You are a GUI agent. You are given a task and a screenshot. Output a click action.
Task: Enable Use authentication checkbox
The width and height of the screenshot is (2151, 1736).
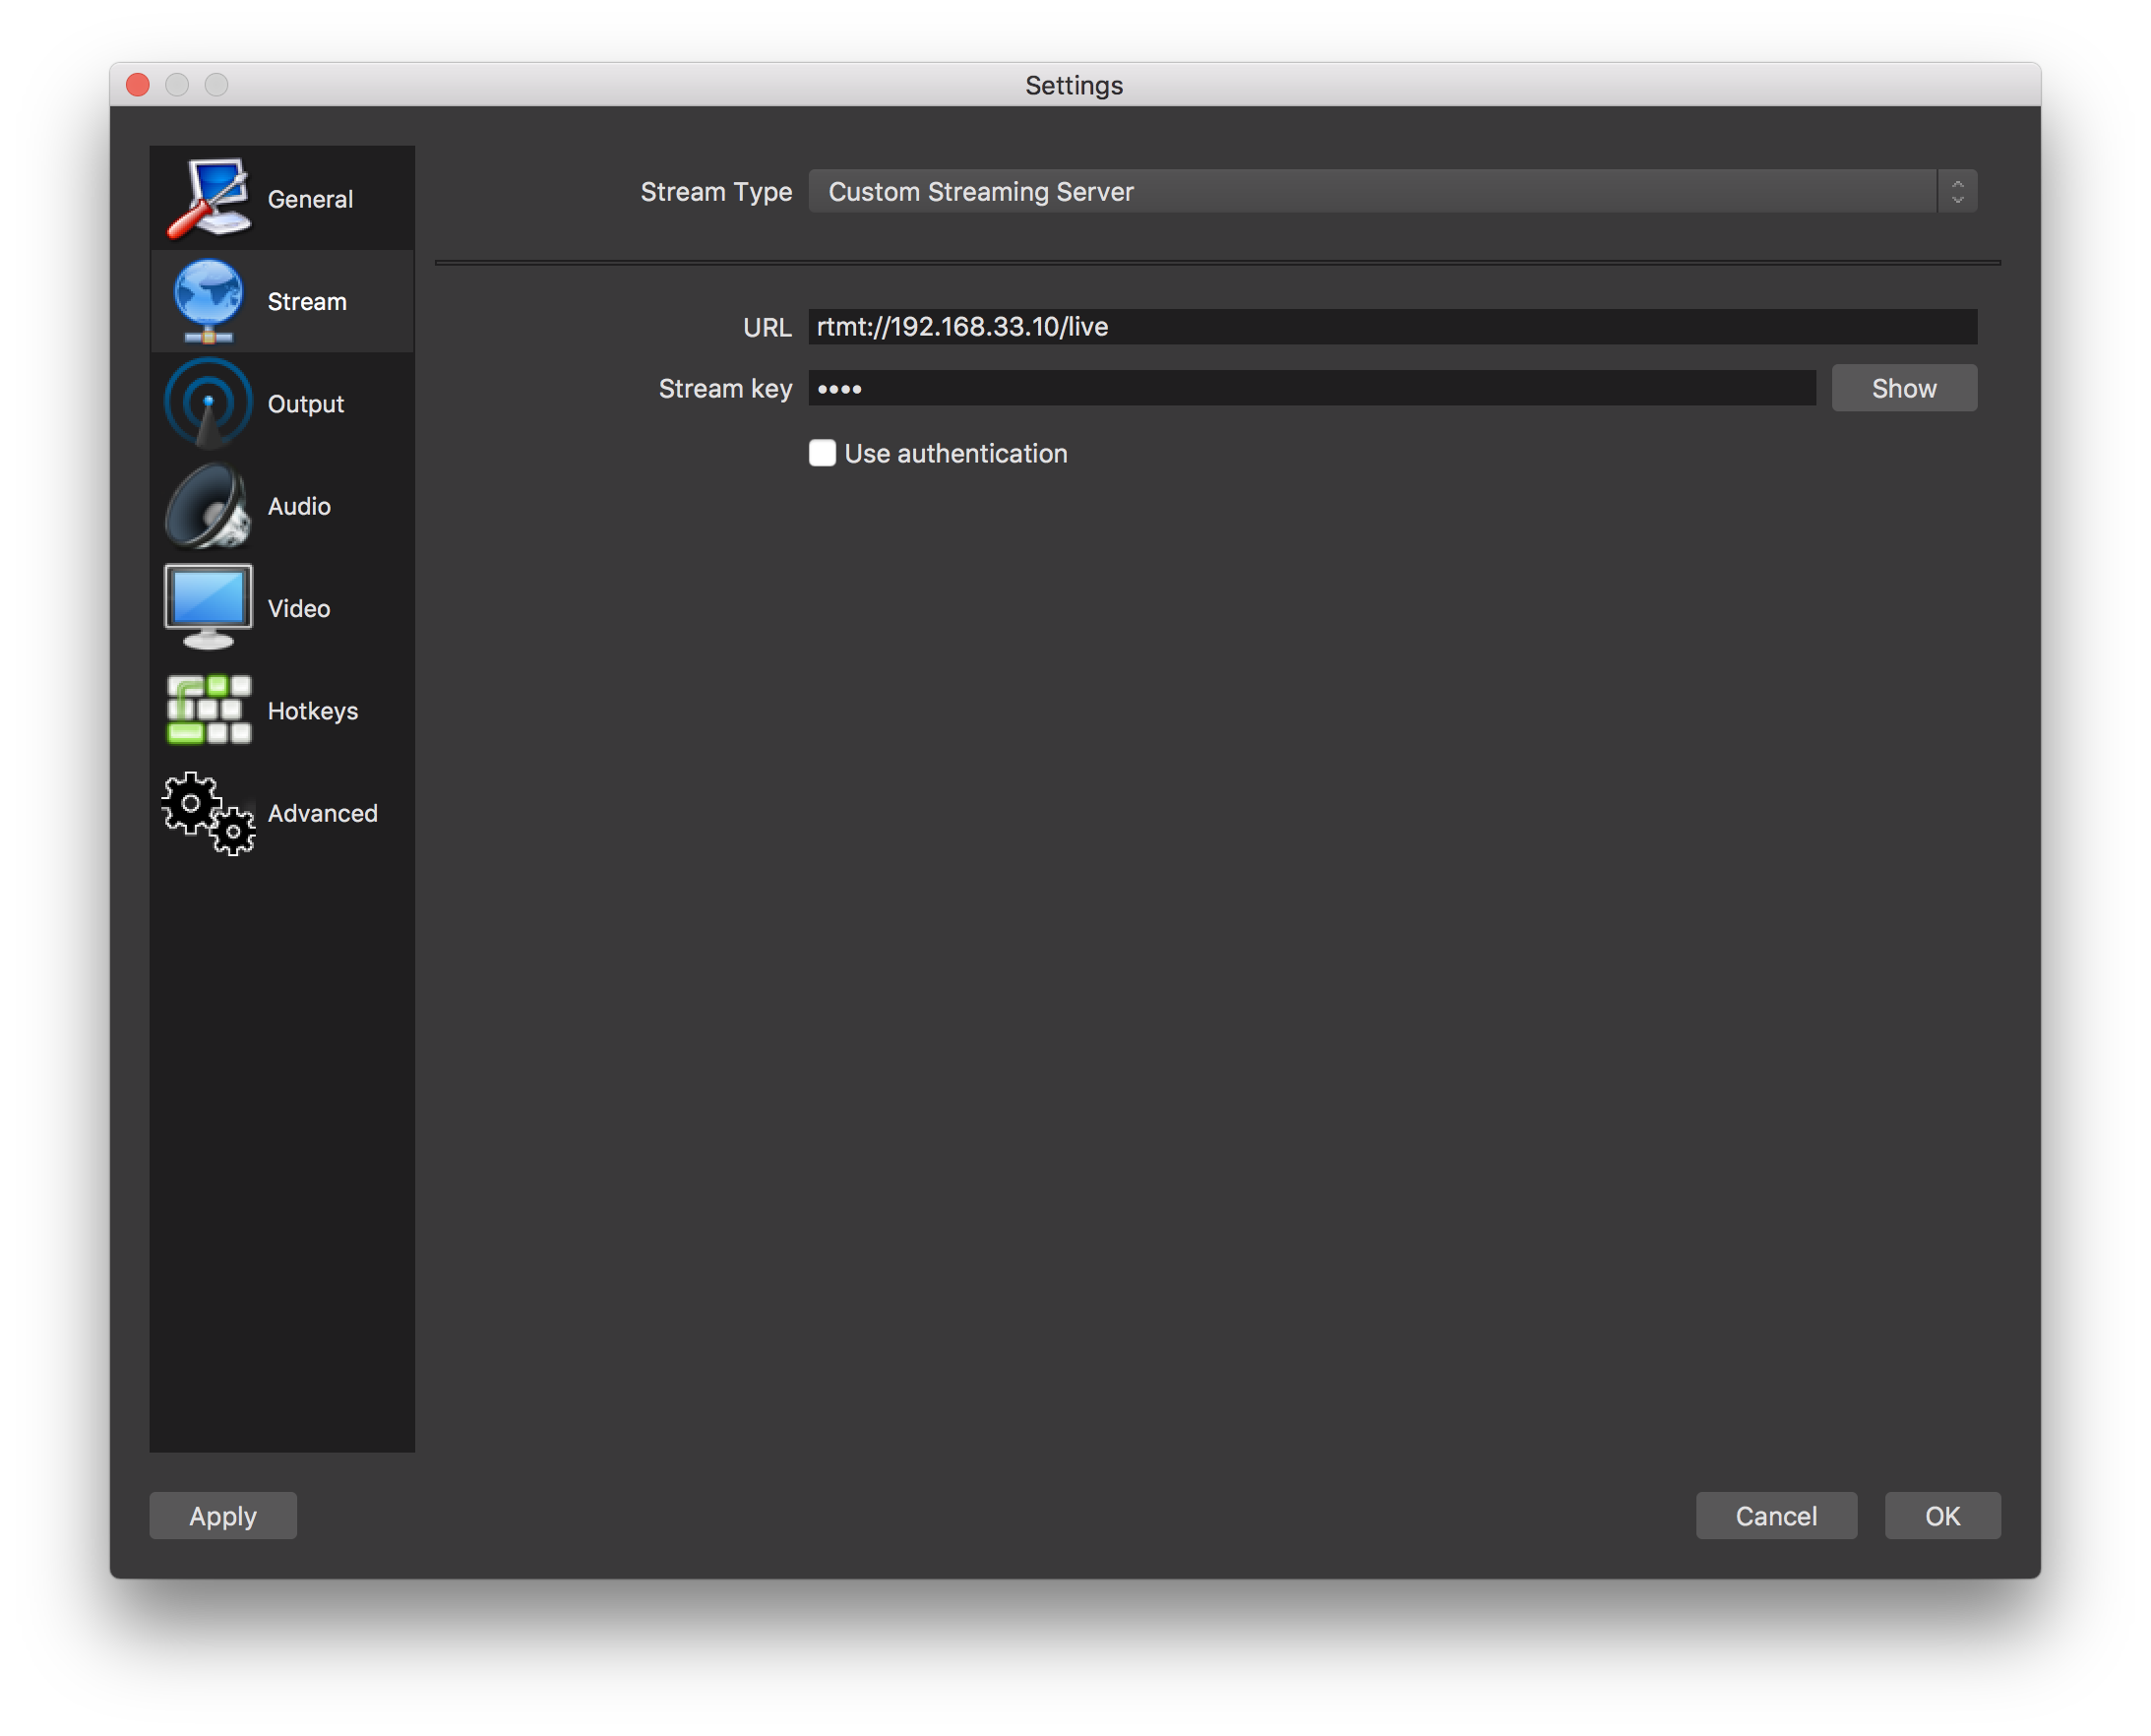pos(820,452)
